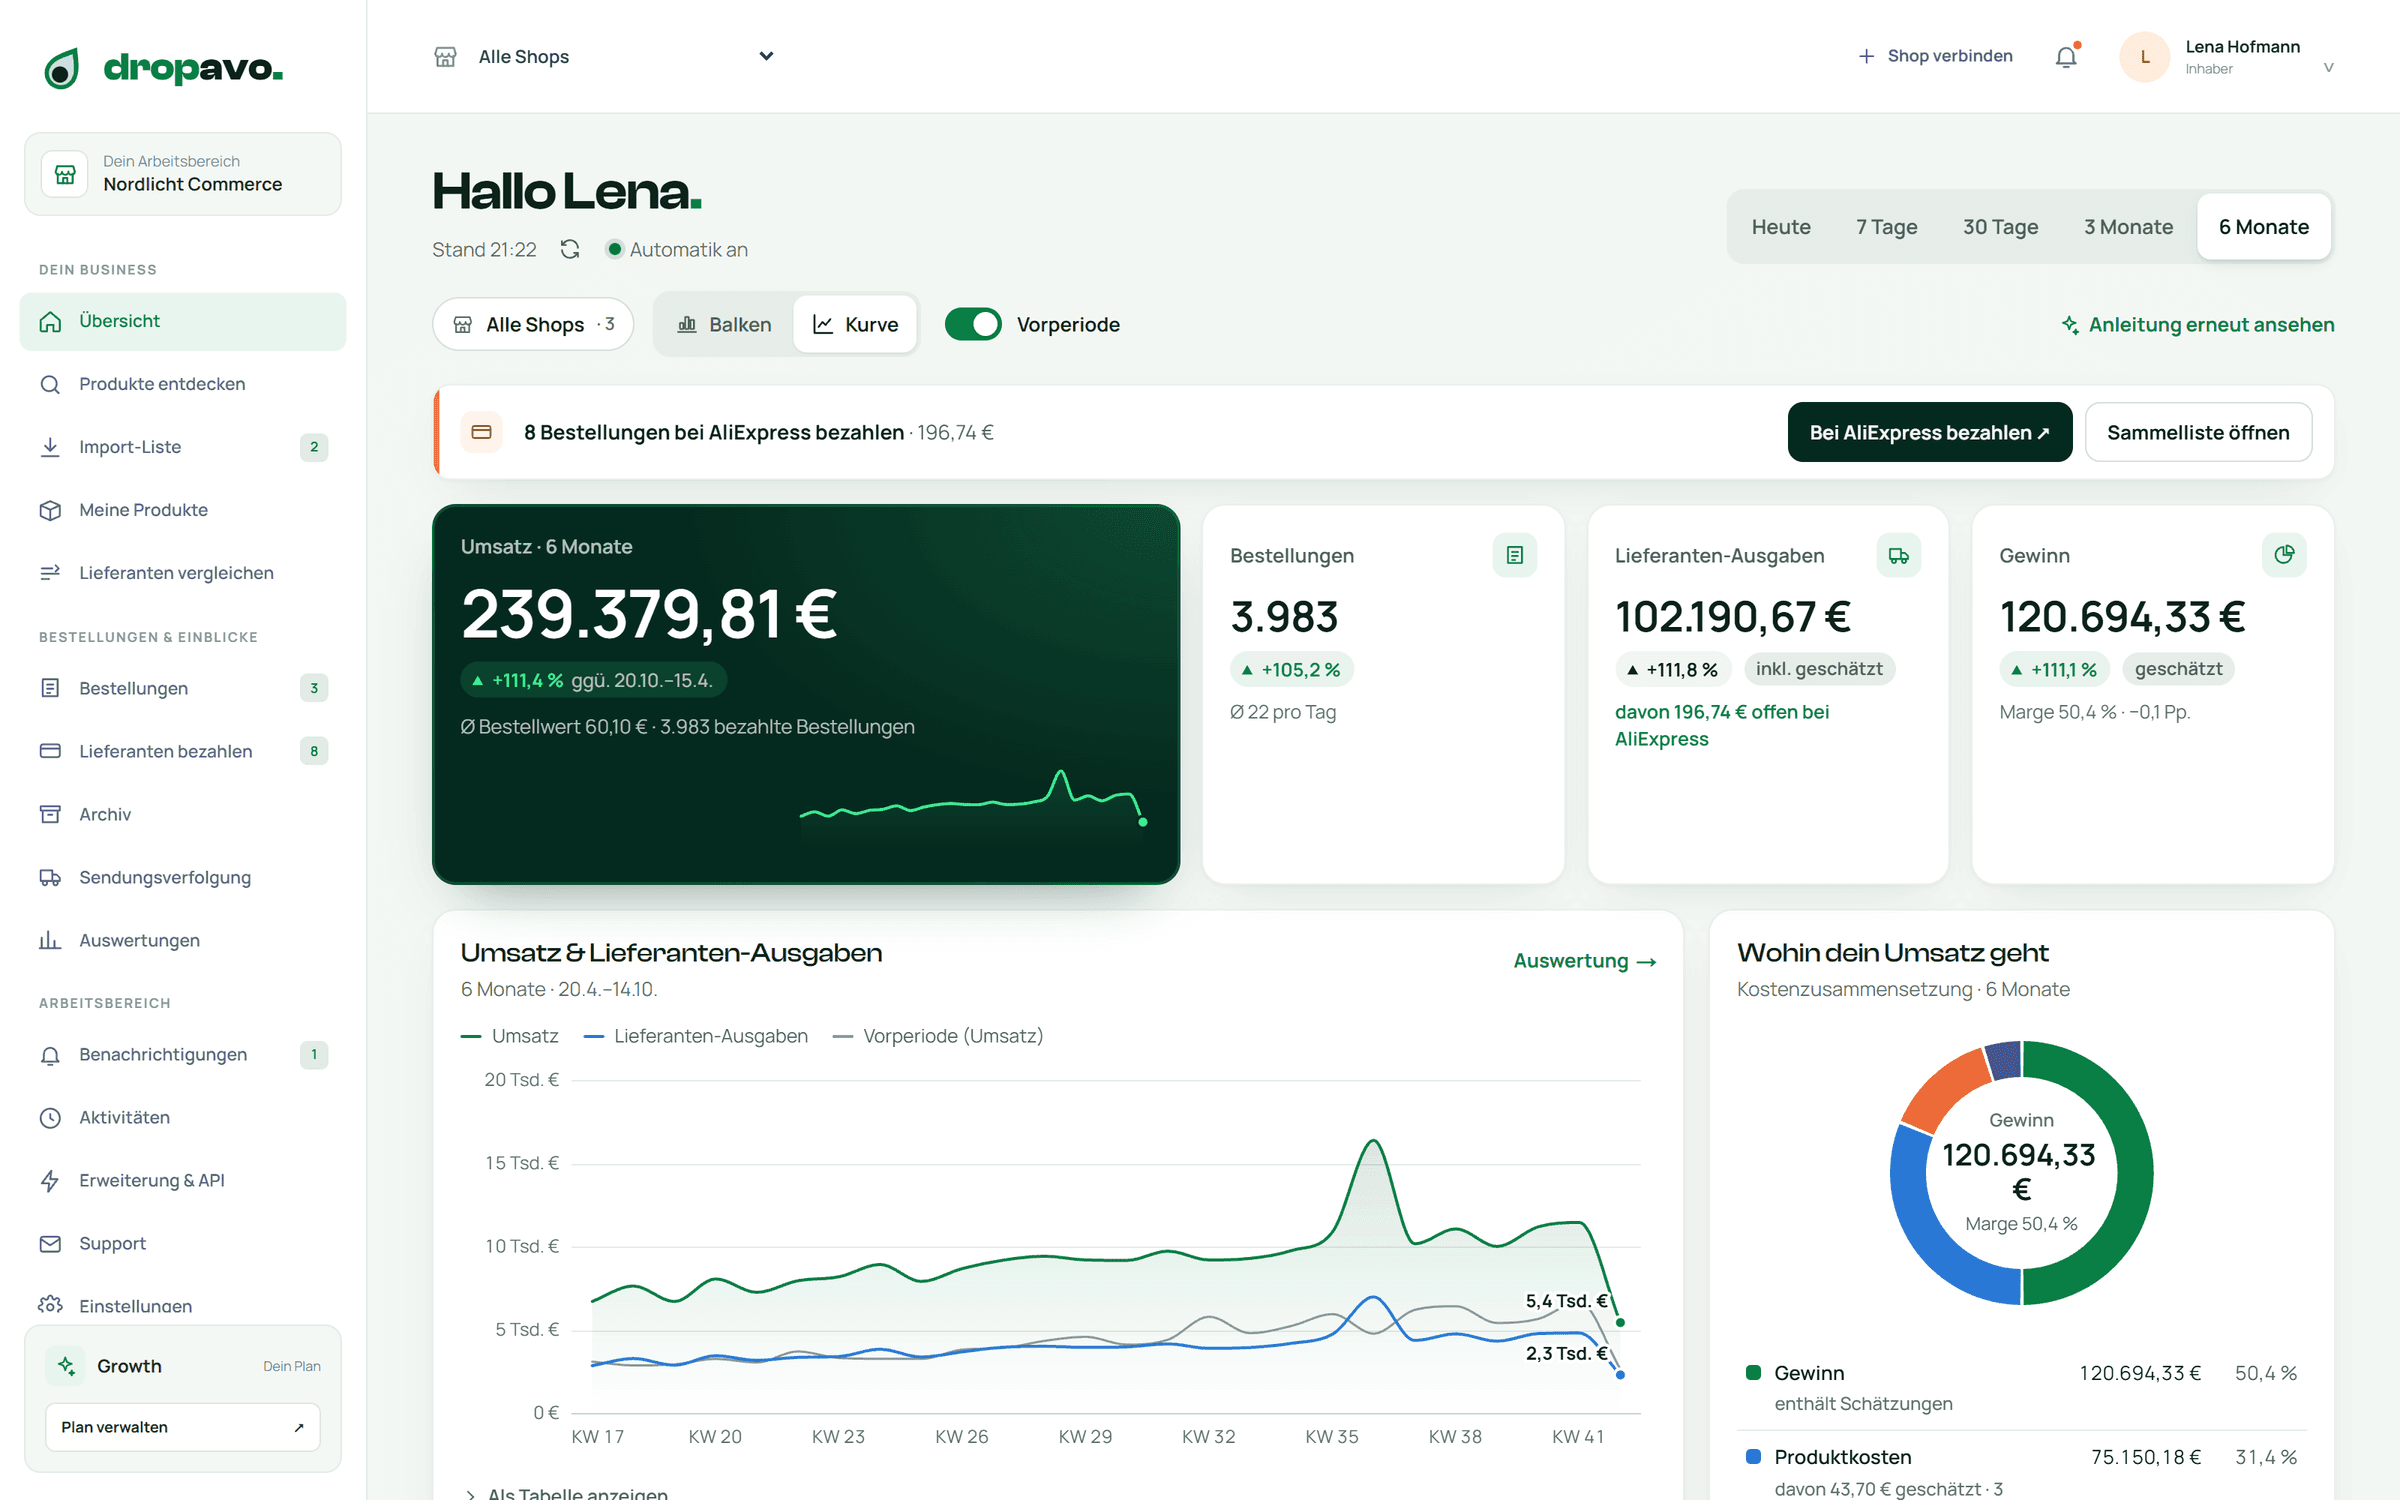Click blue Produktkosten legend swatch

[x=1753, y=1456]
